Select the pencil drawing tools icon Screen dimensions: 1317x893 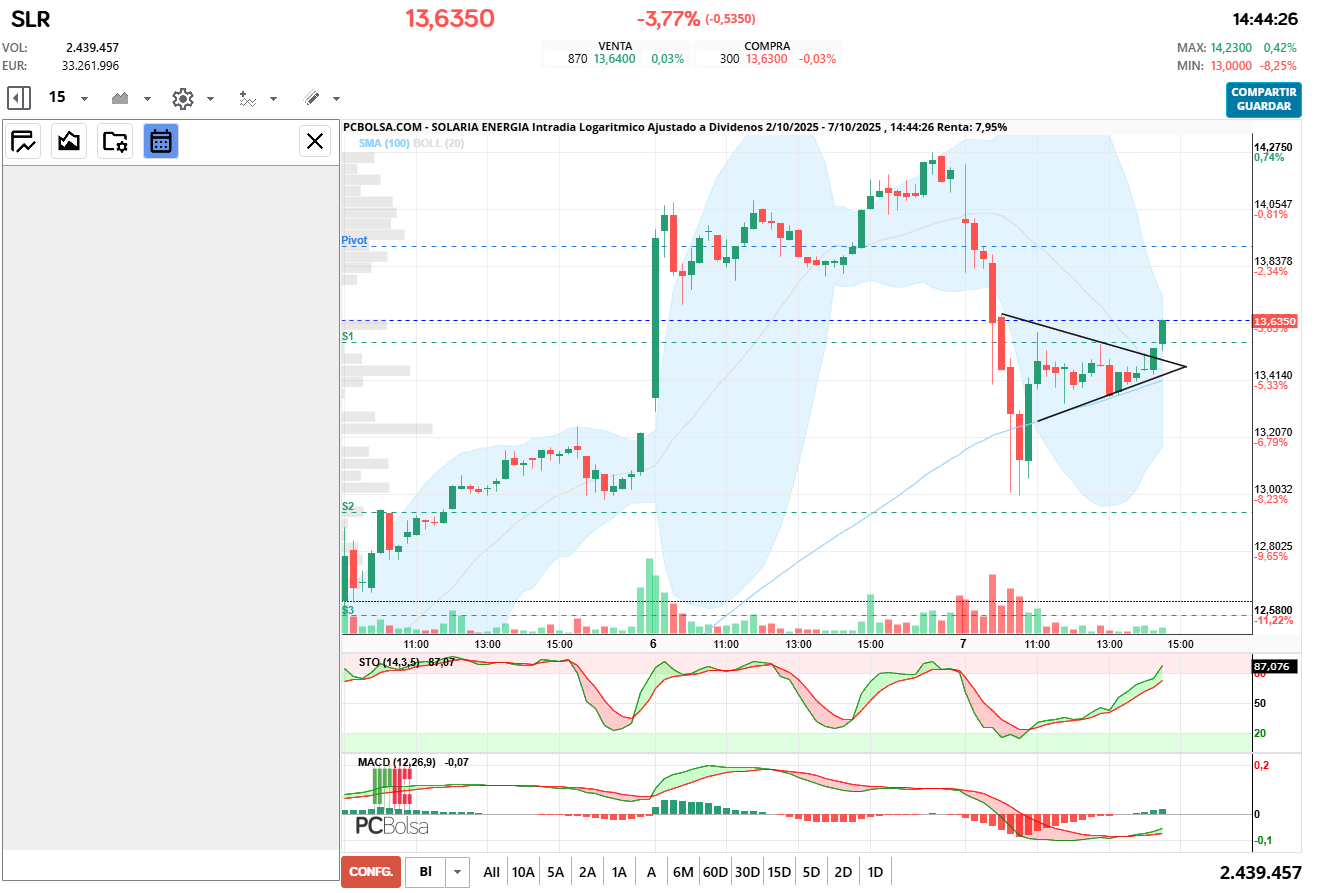(311, 98)
